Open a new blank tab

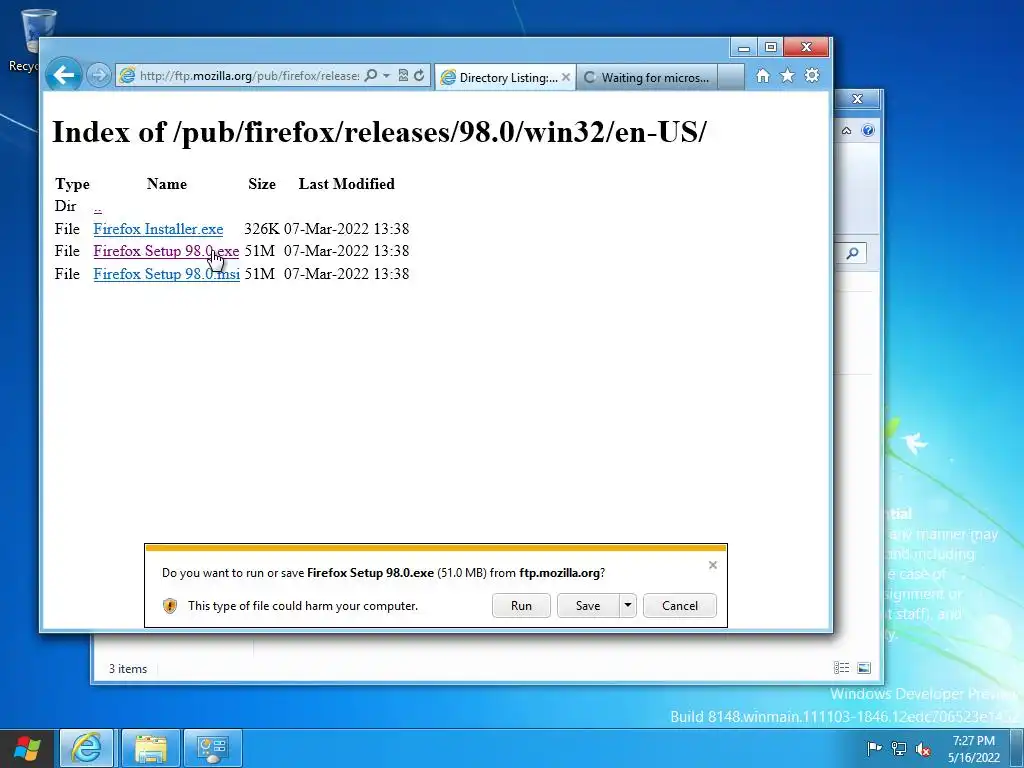coord(731,78)
